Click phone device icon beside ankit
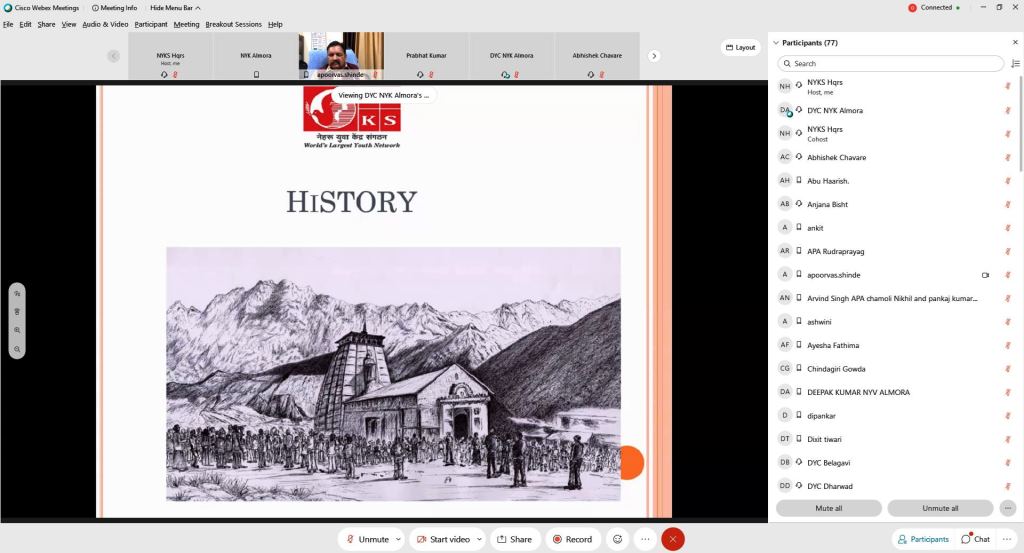 click(799, 227)
